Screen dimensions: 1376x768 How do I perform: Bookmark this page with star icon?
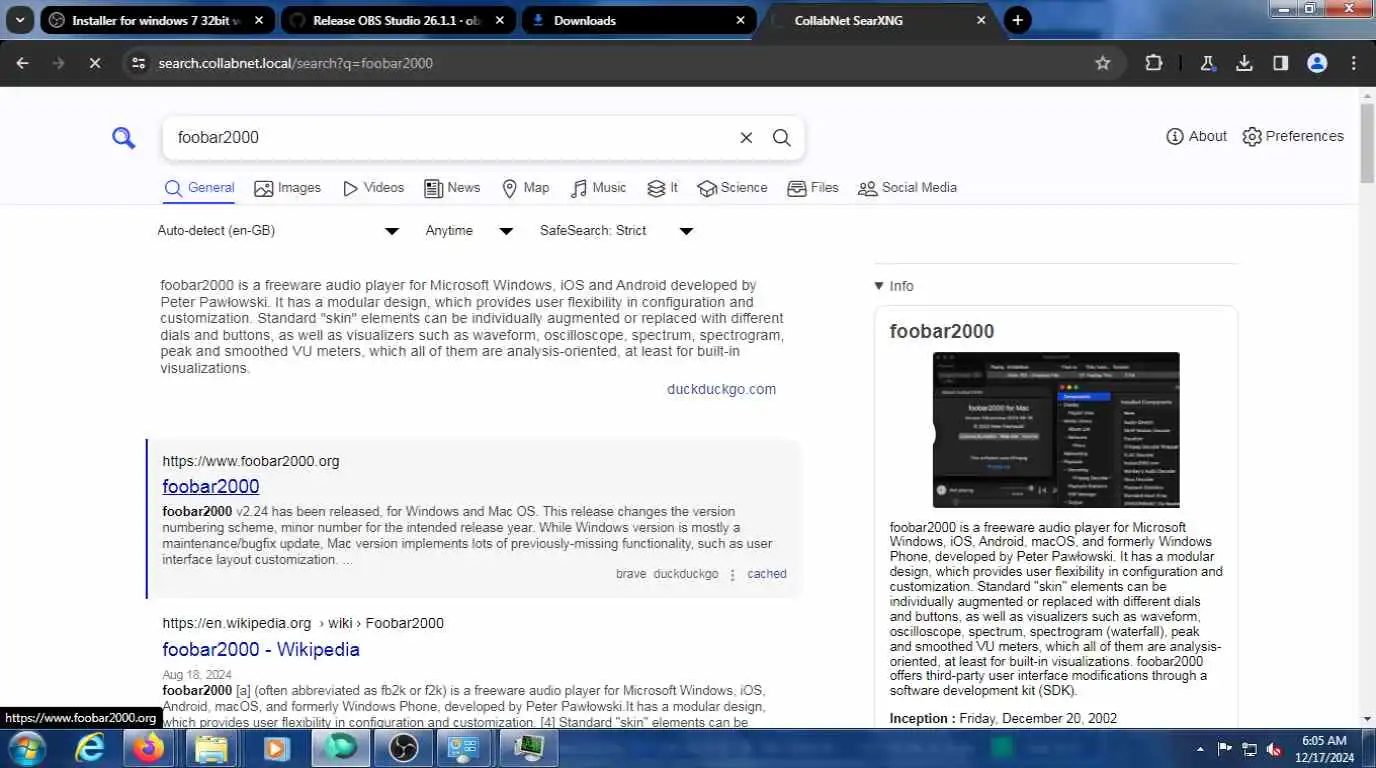(x=1103, y=63)
